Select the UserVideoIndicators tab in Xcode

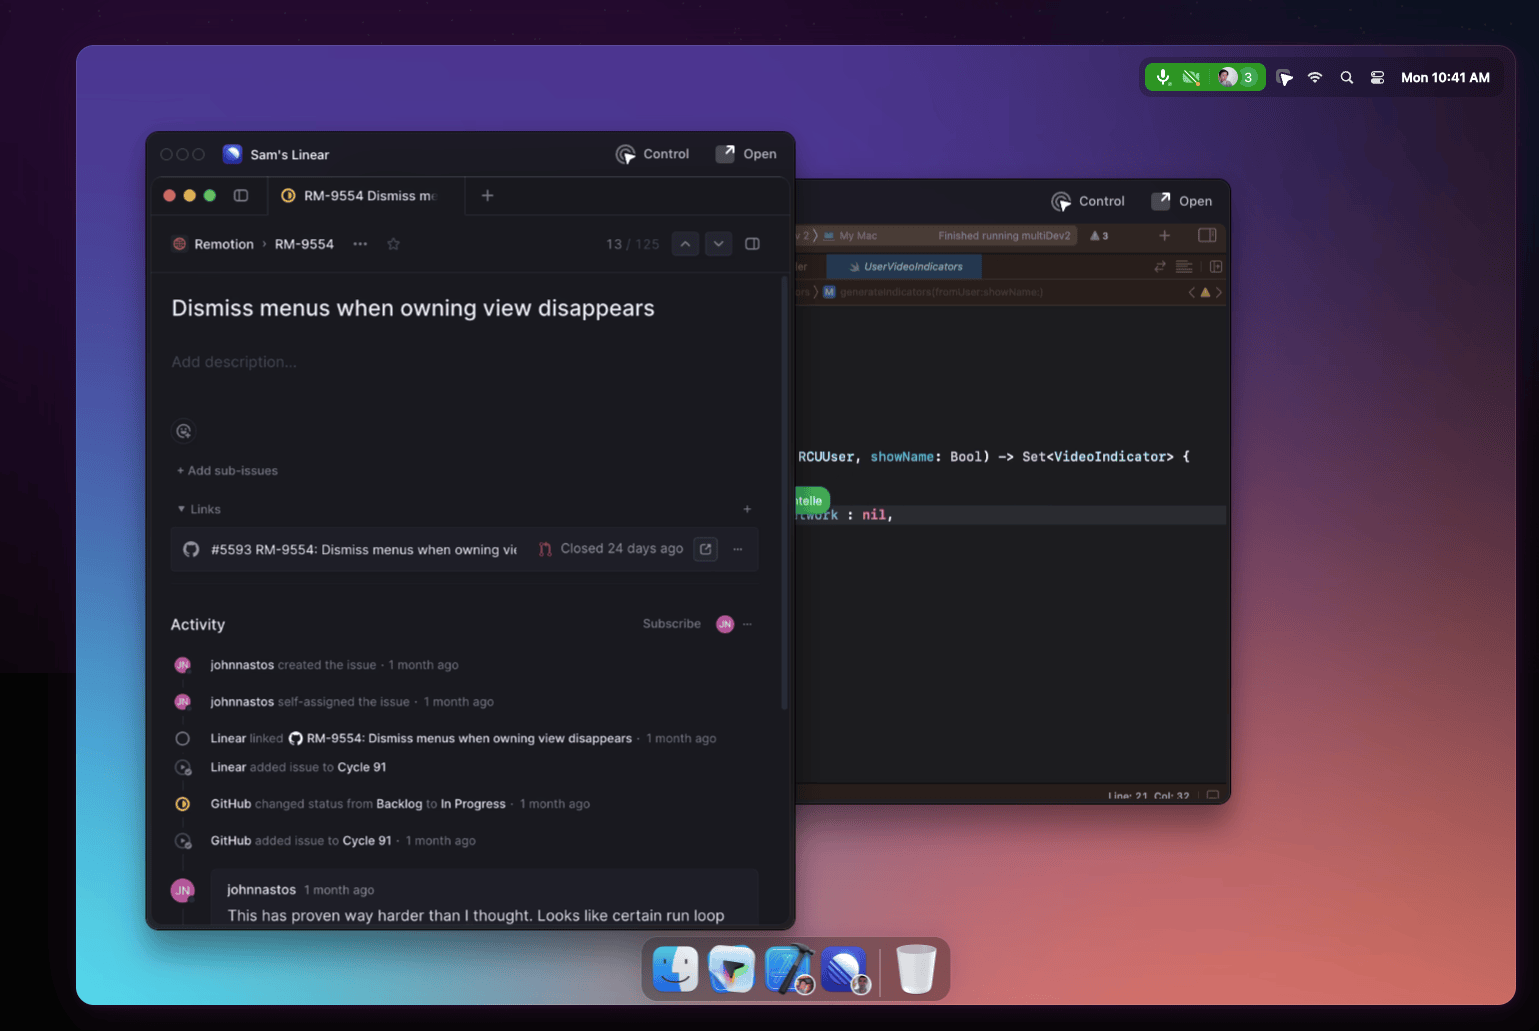click(x=904, y=267)
